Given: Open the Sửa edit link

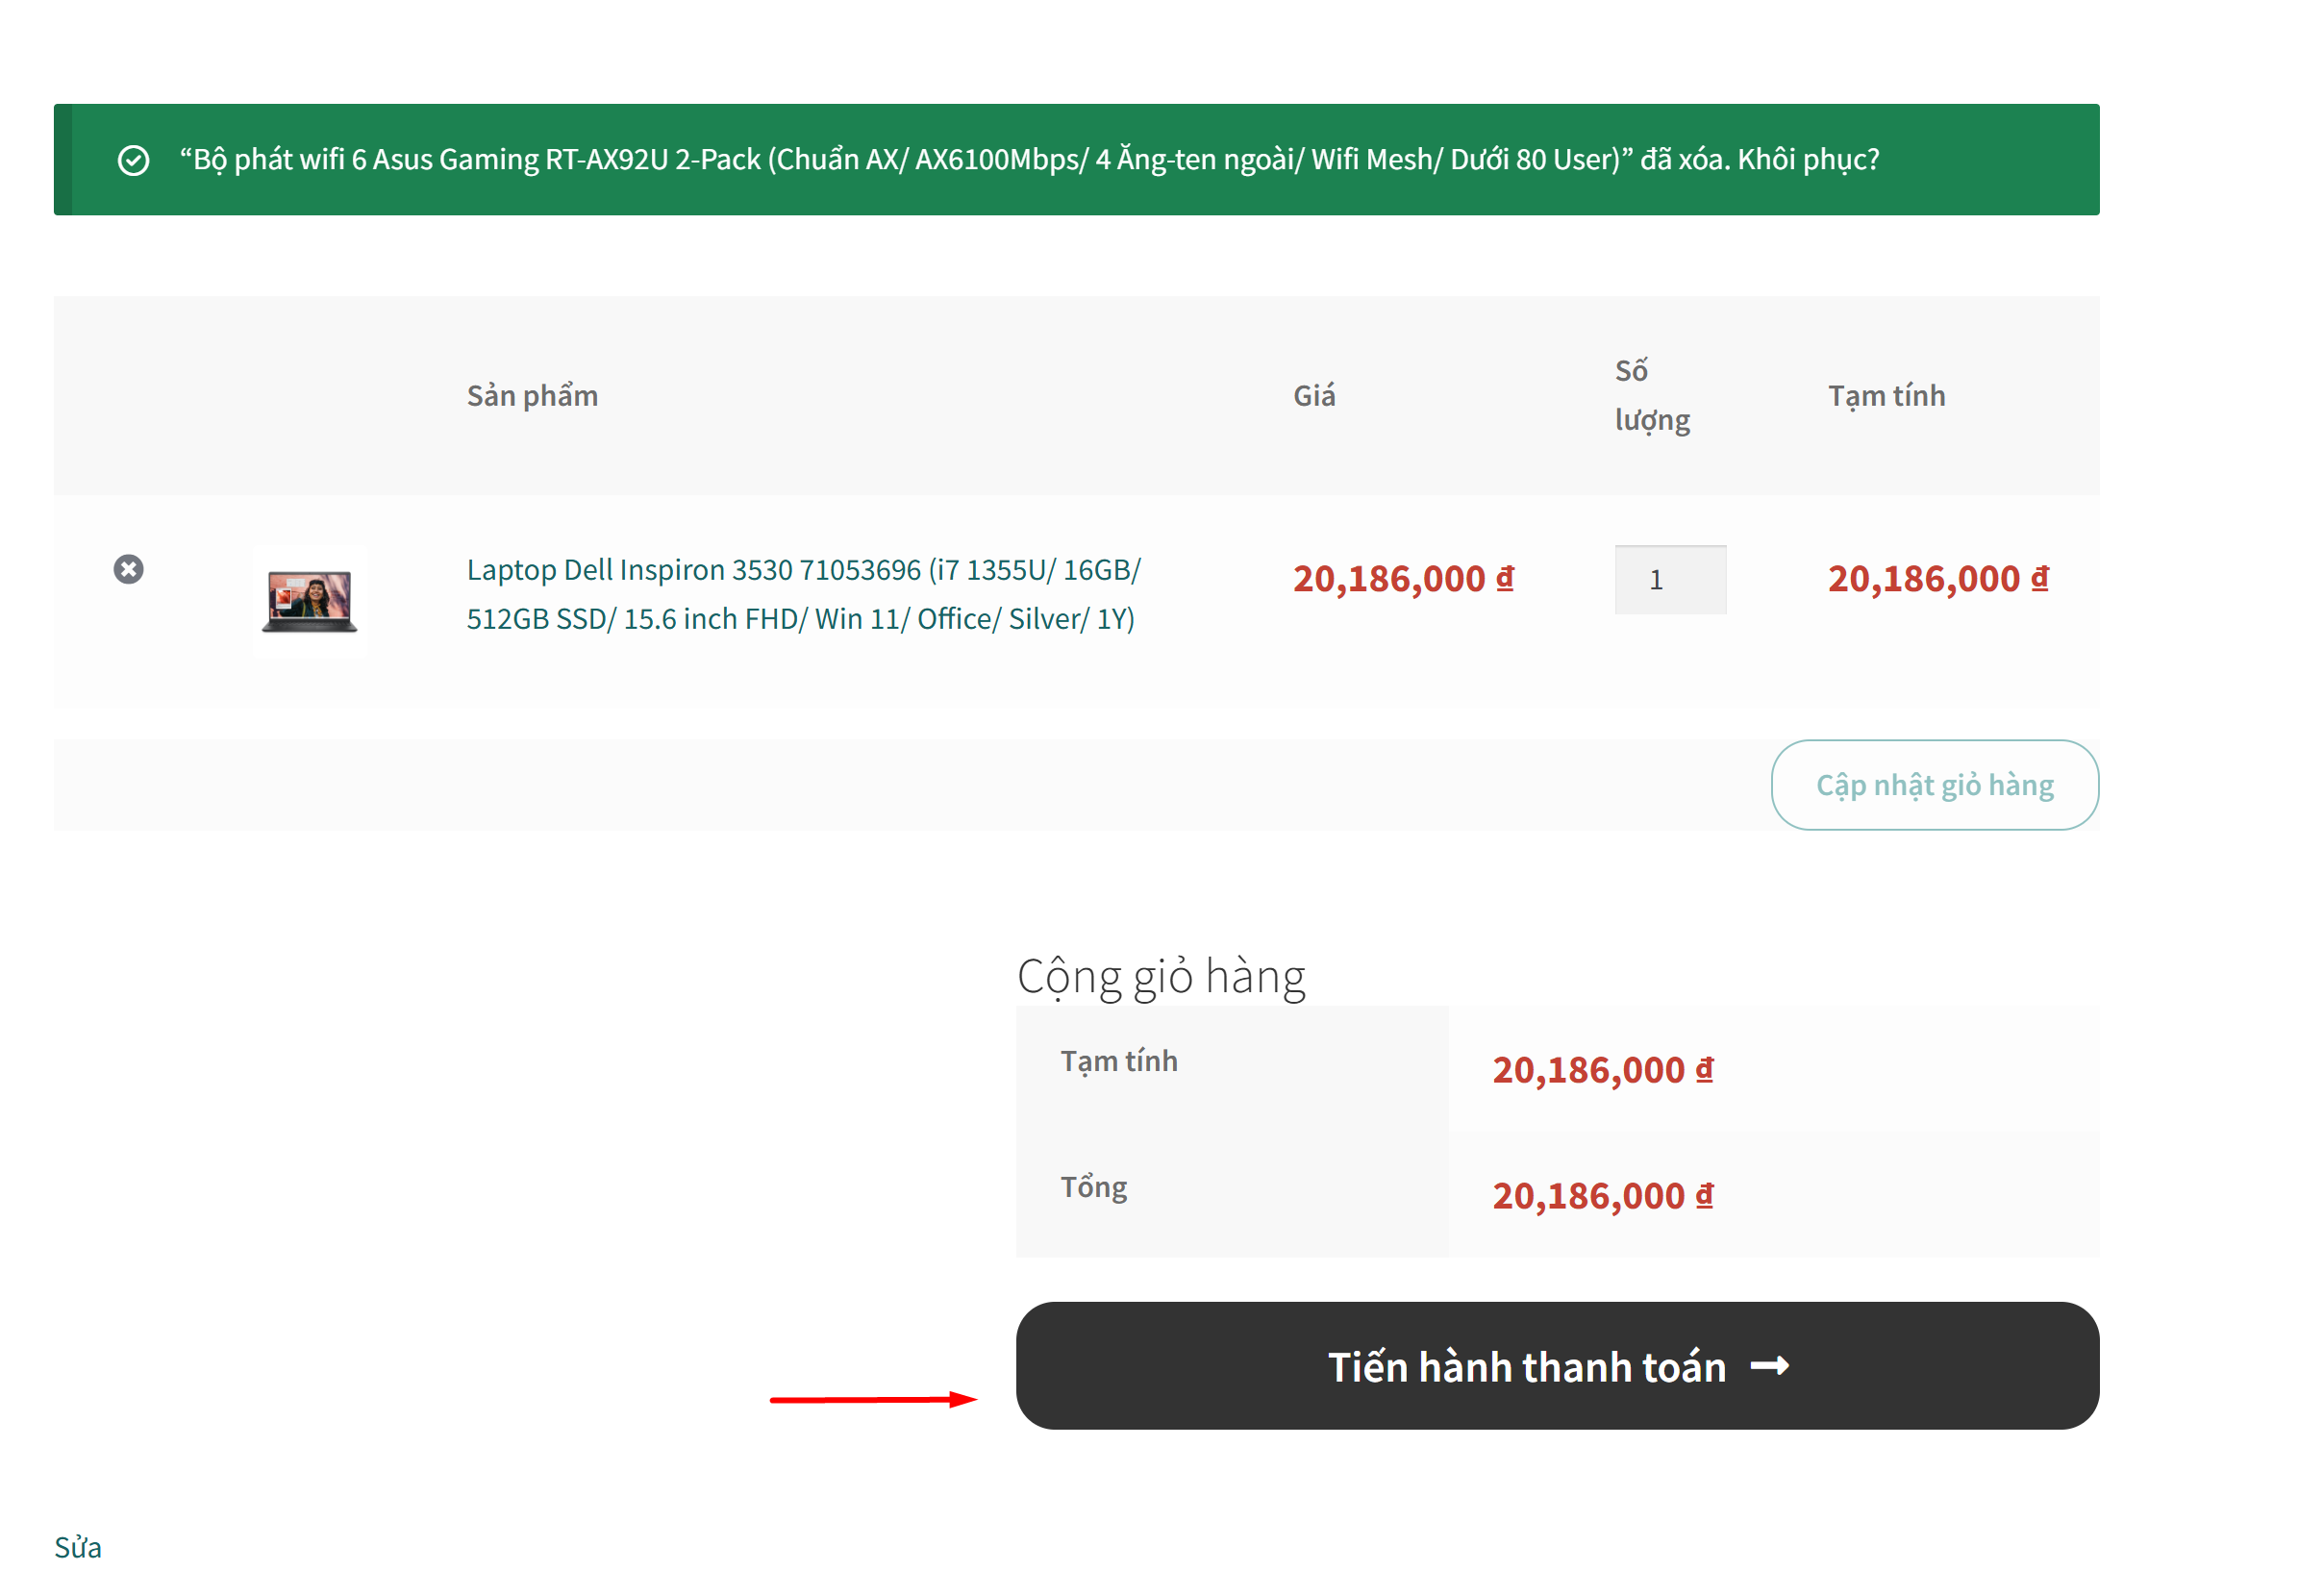Looking at the screenshot, I should coord(77,1547).
